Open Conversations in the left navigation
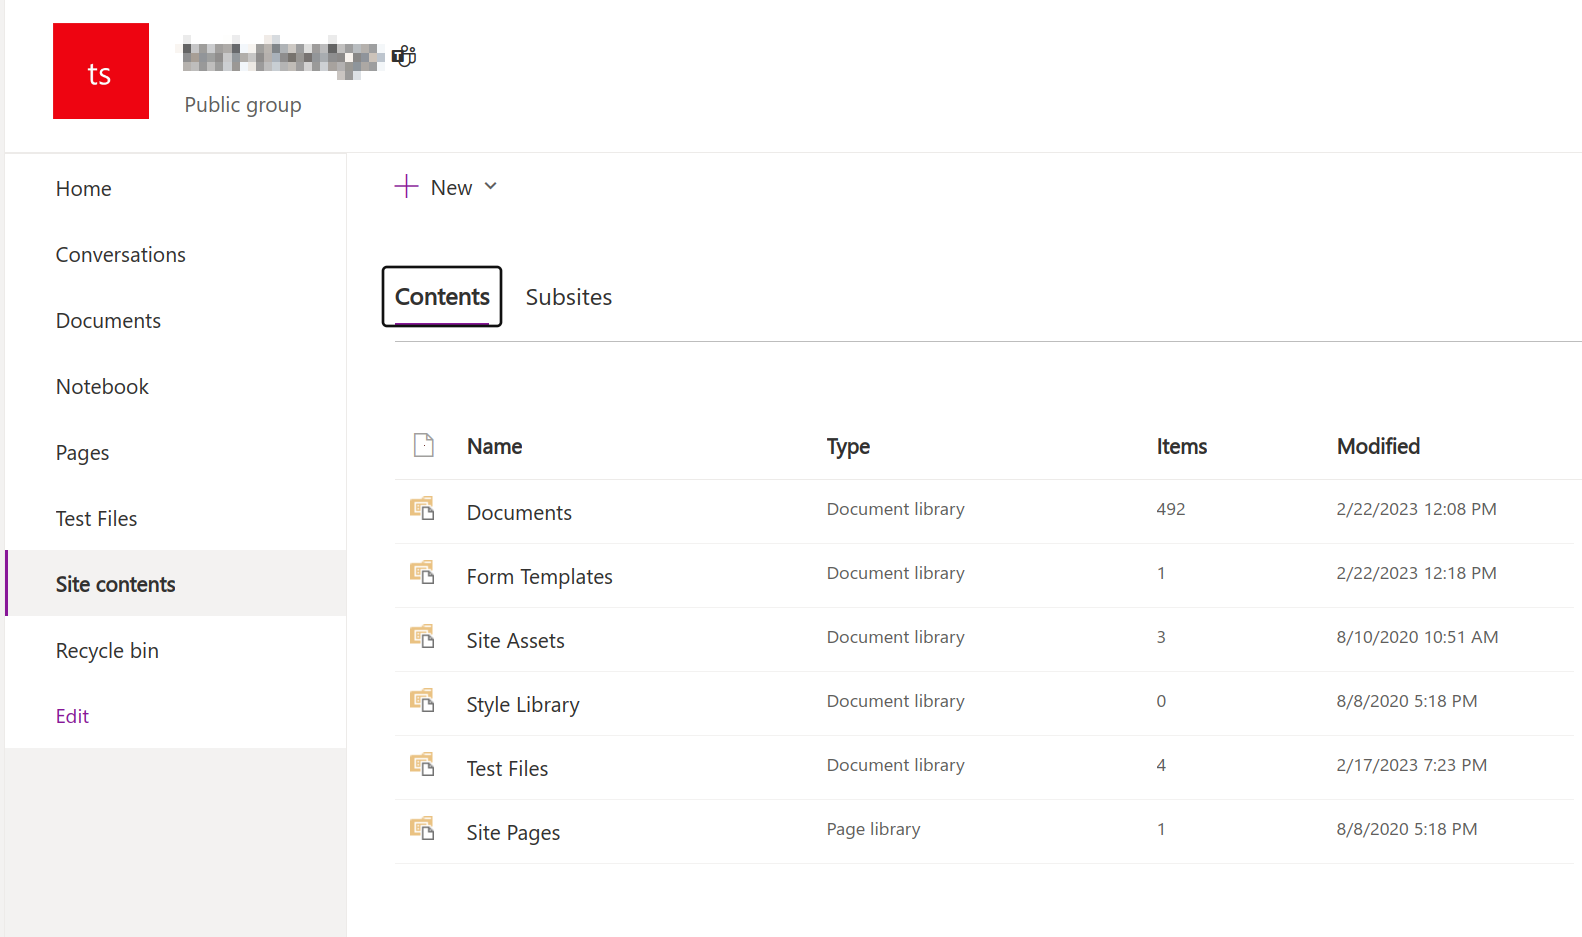 point(121,255)
